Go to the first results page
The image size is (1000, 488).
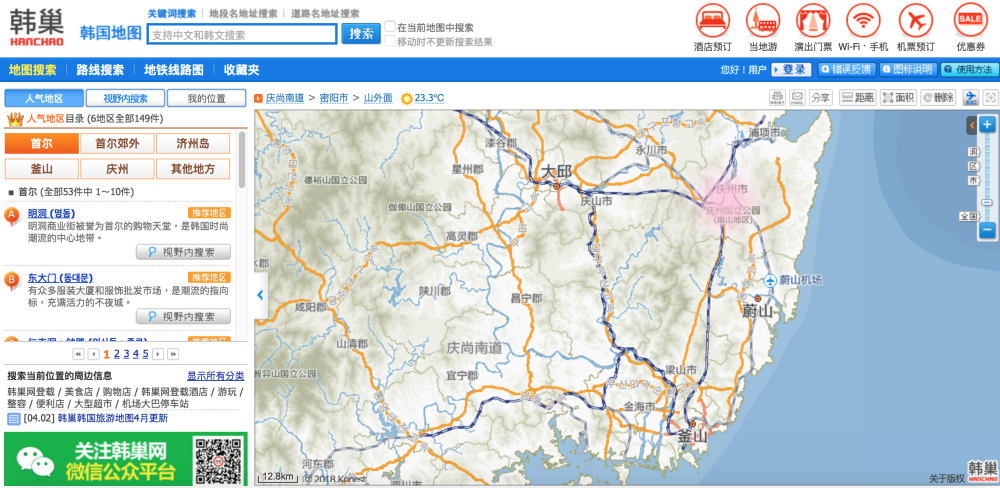click(x=78, y=354)
